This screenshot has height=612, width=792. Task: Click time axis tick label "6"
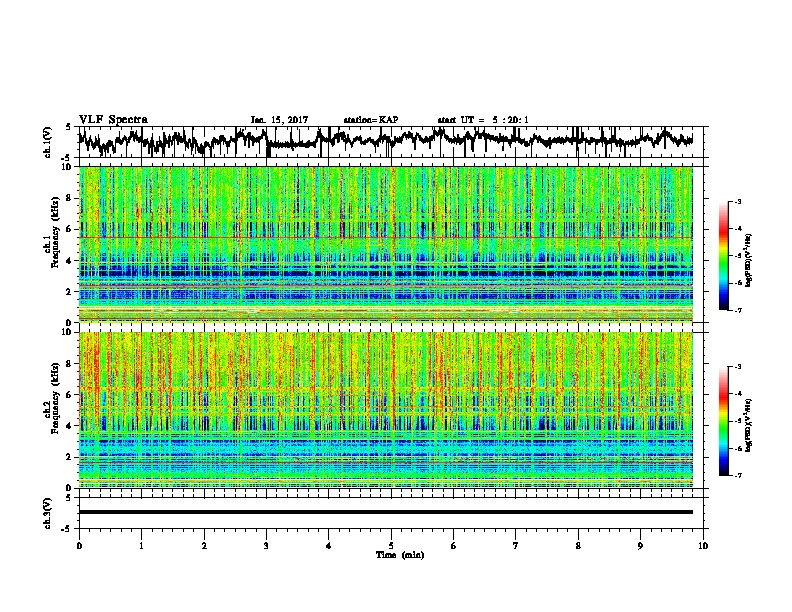(454, 546)
